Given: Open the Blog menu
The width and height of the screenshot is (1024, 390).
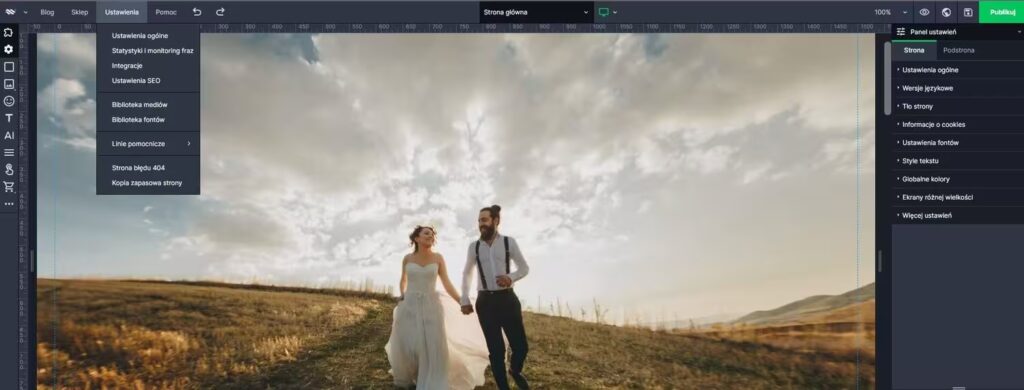Looking at the screenshot, I should click(47, 12).
